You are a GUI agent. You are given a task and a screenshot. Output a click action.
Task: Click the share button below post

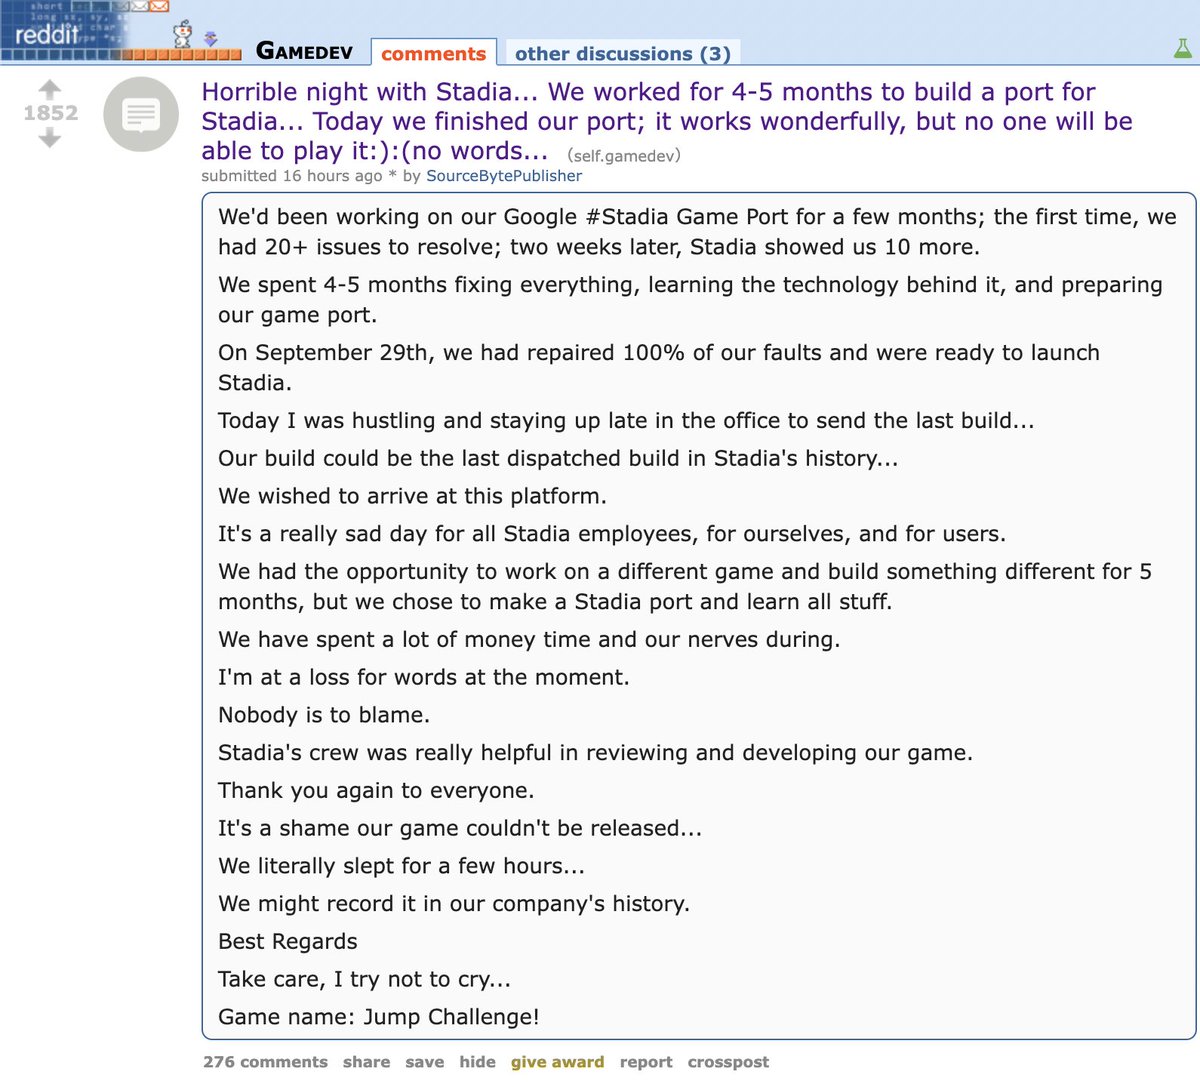pyautogui.click(x=366, y=1062)
